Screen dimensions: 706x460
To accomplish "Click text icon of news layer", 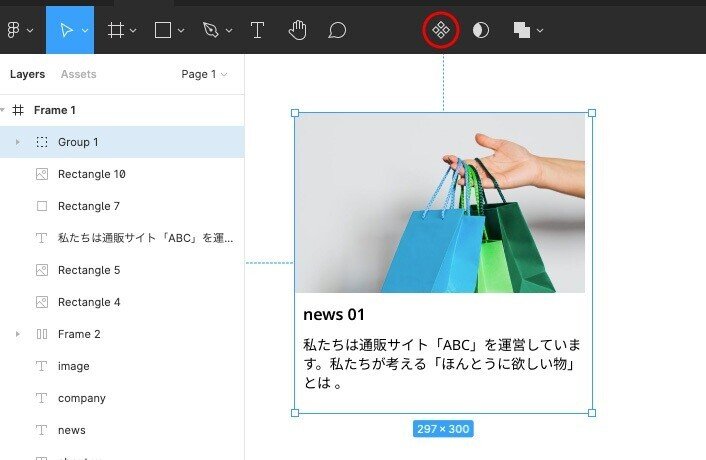I will point(41,430).
